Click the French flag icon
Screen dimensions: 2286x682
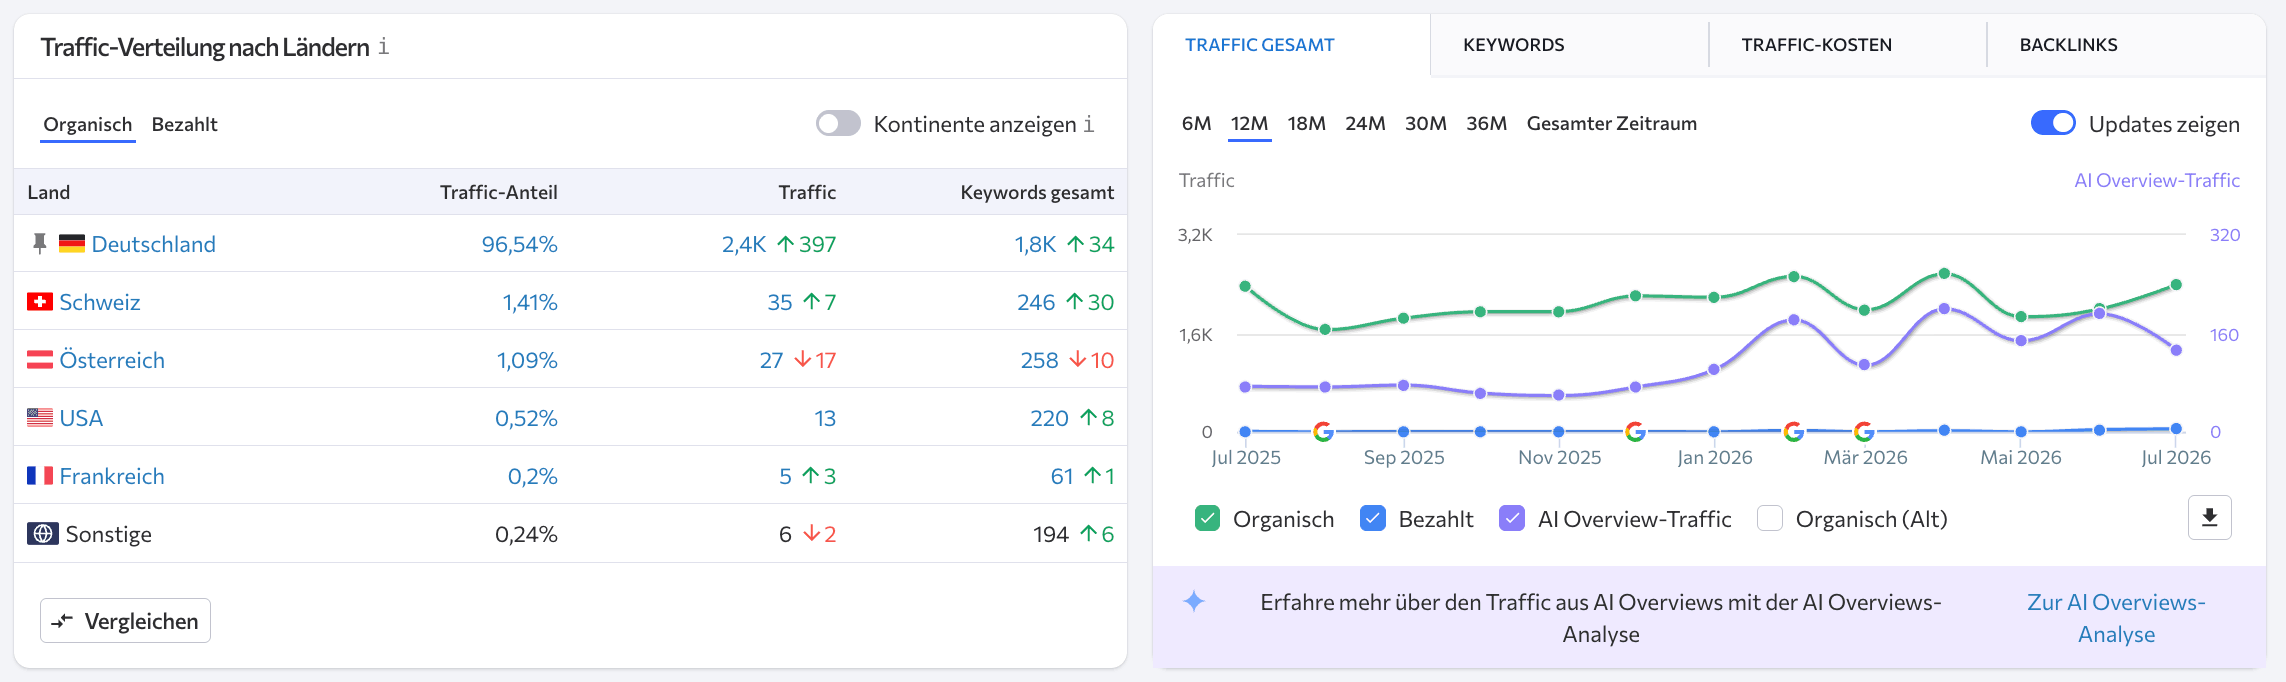[40, 476]
